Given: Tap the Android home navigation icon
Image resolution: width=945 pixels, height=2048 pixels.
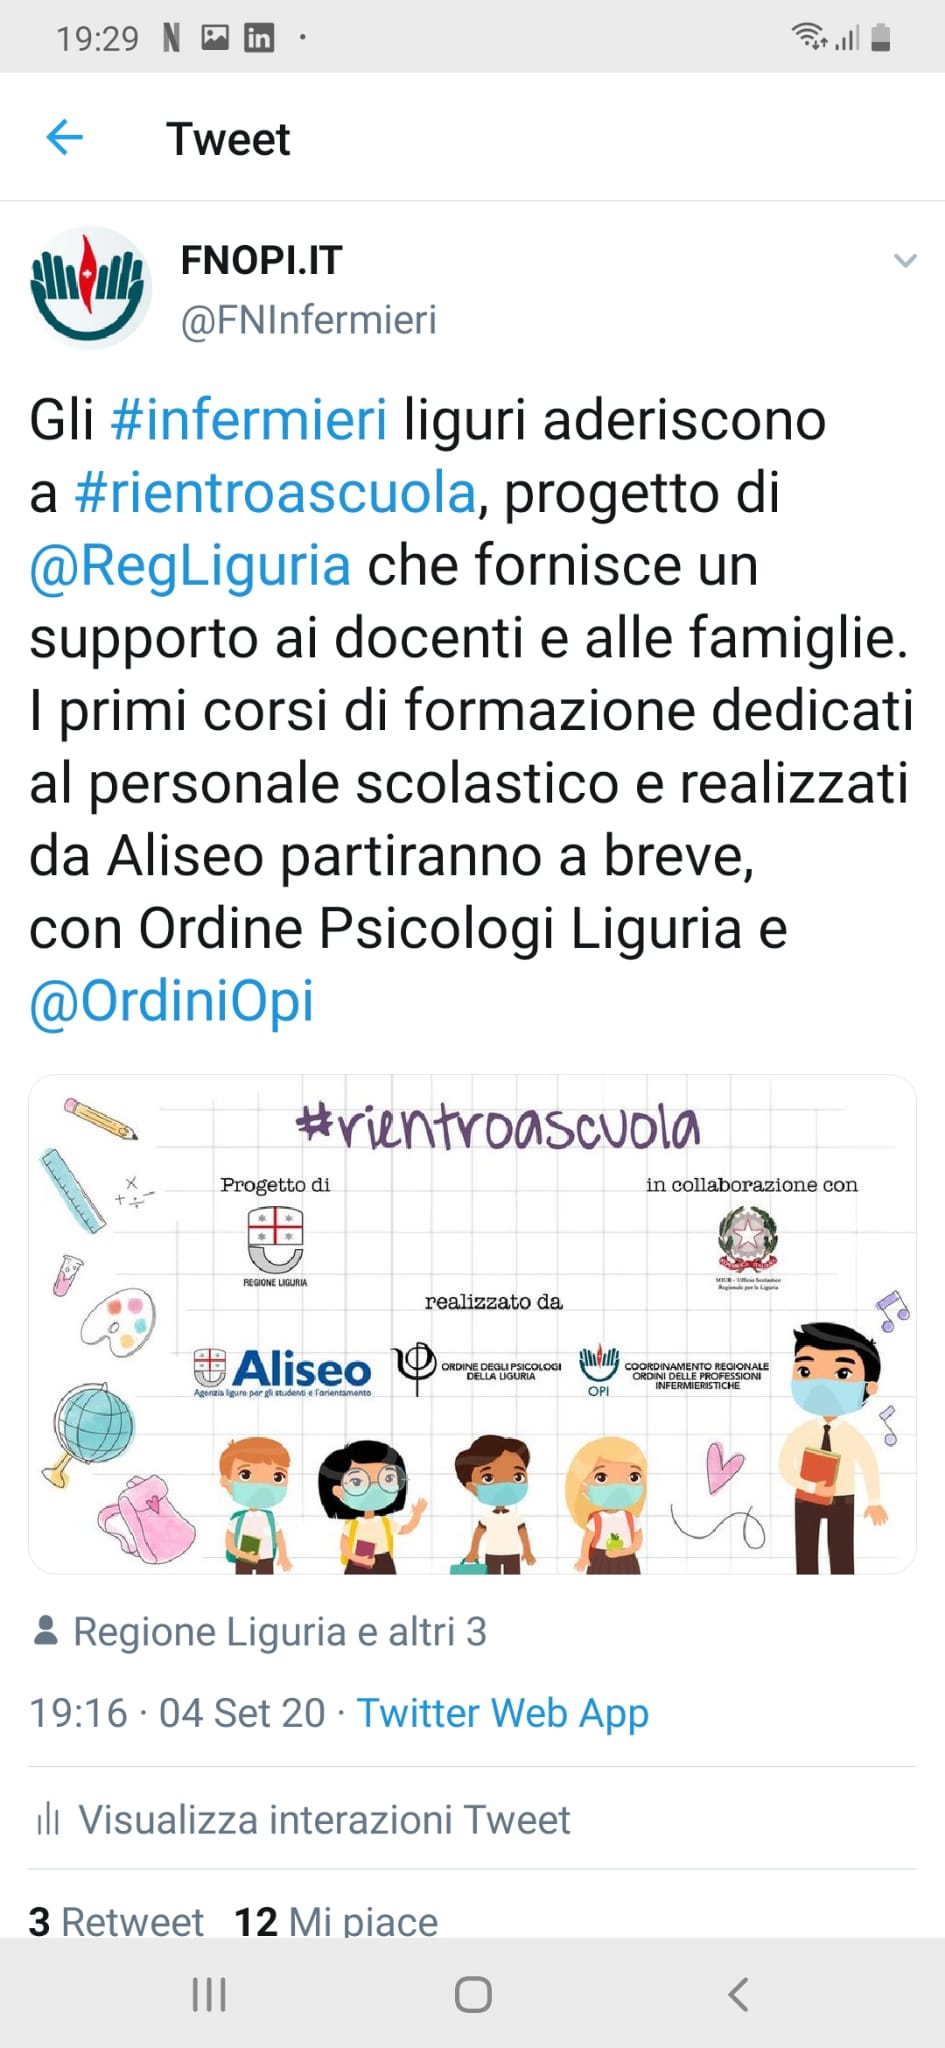Looking at the screenshot, I should 473,1994.
